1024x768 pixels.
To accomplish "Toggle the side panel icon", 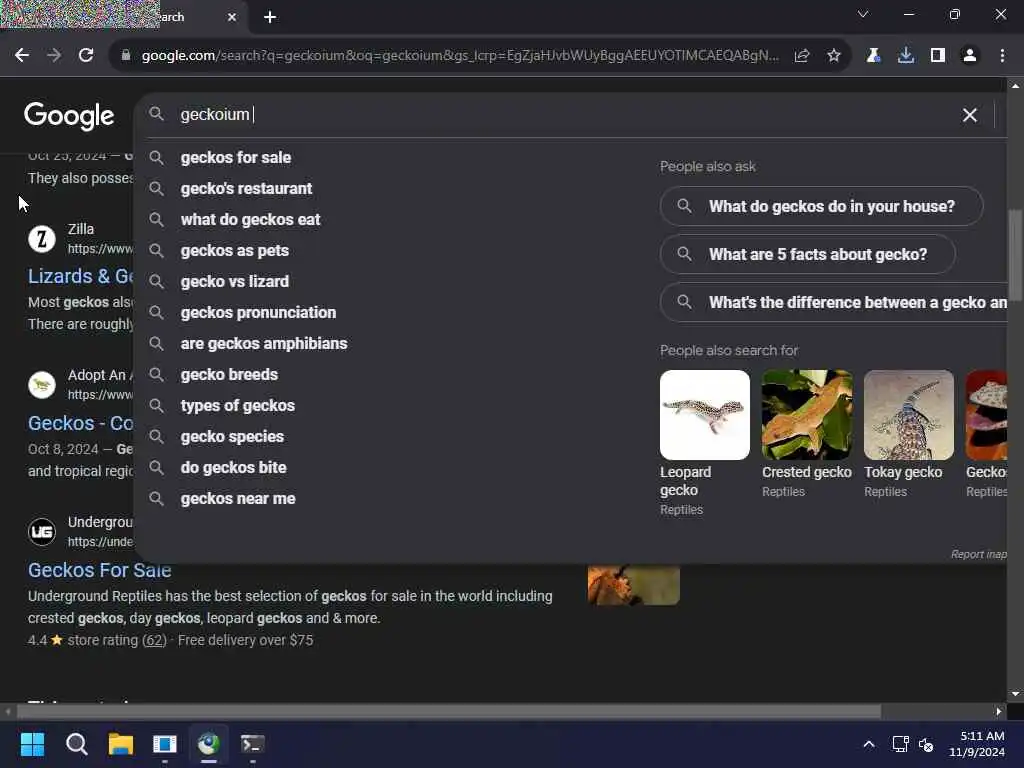I will [938, 56].
